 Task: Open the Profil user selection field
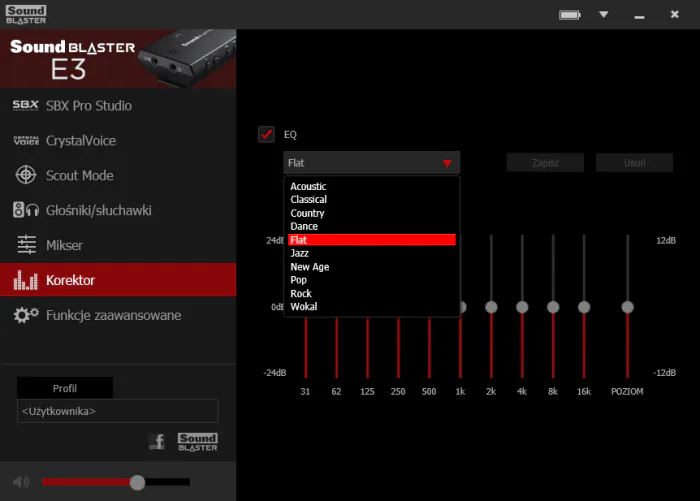click(x=117, y=411)
